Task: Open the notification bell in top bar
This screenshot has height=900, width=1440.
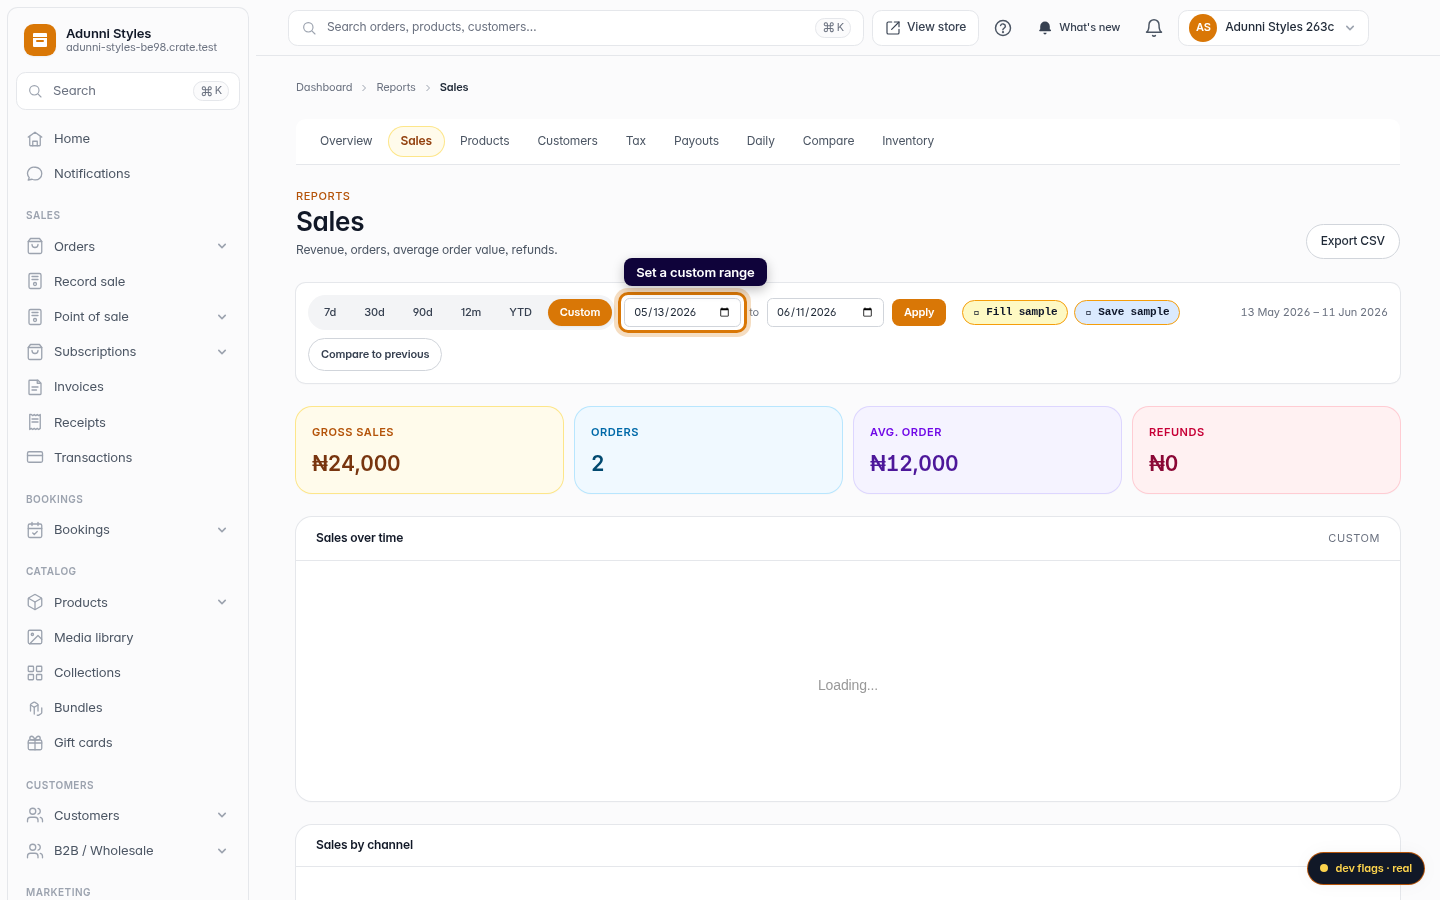Action: tap(1154, 28)
